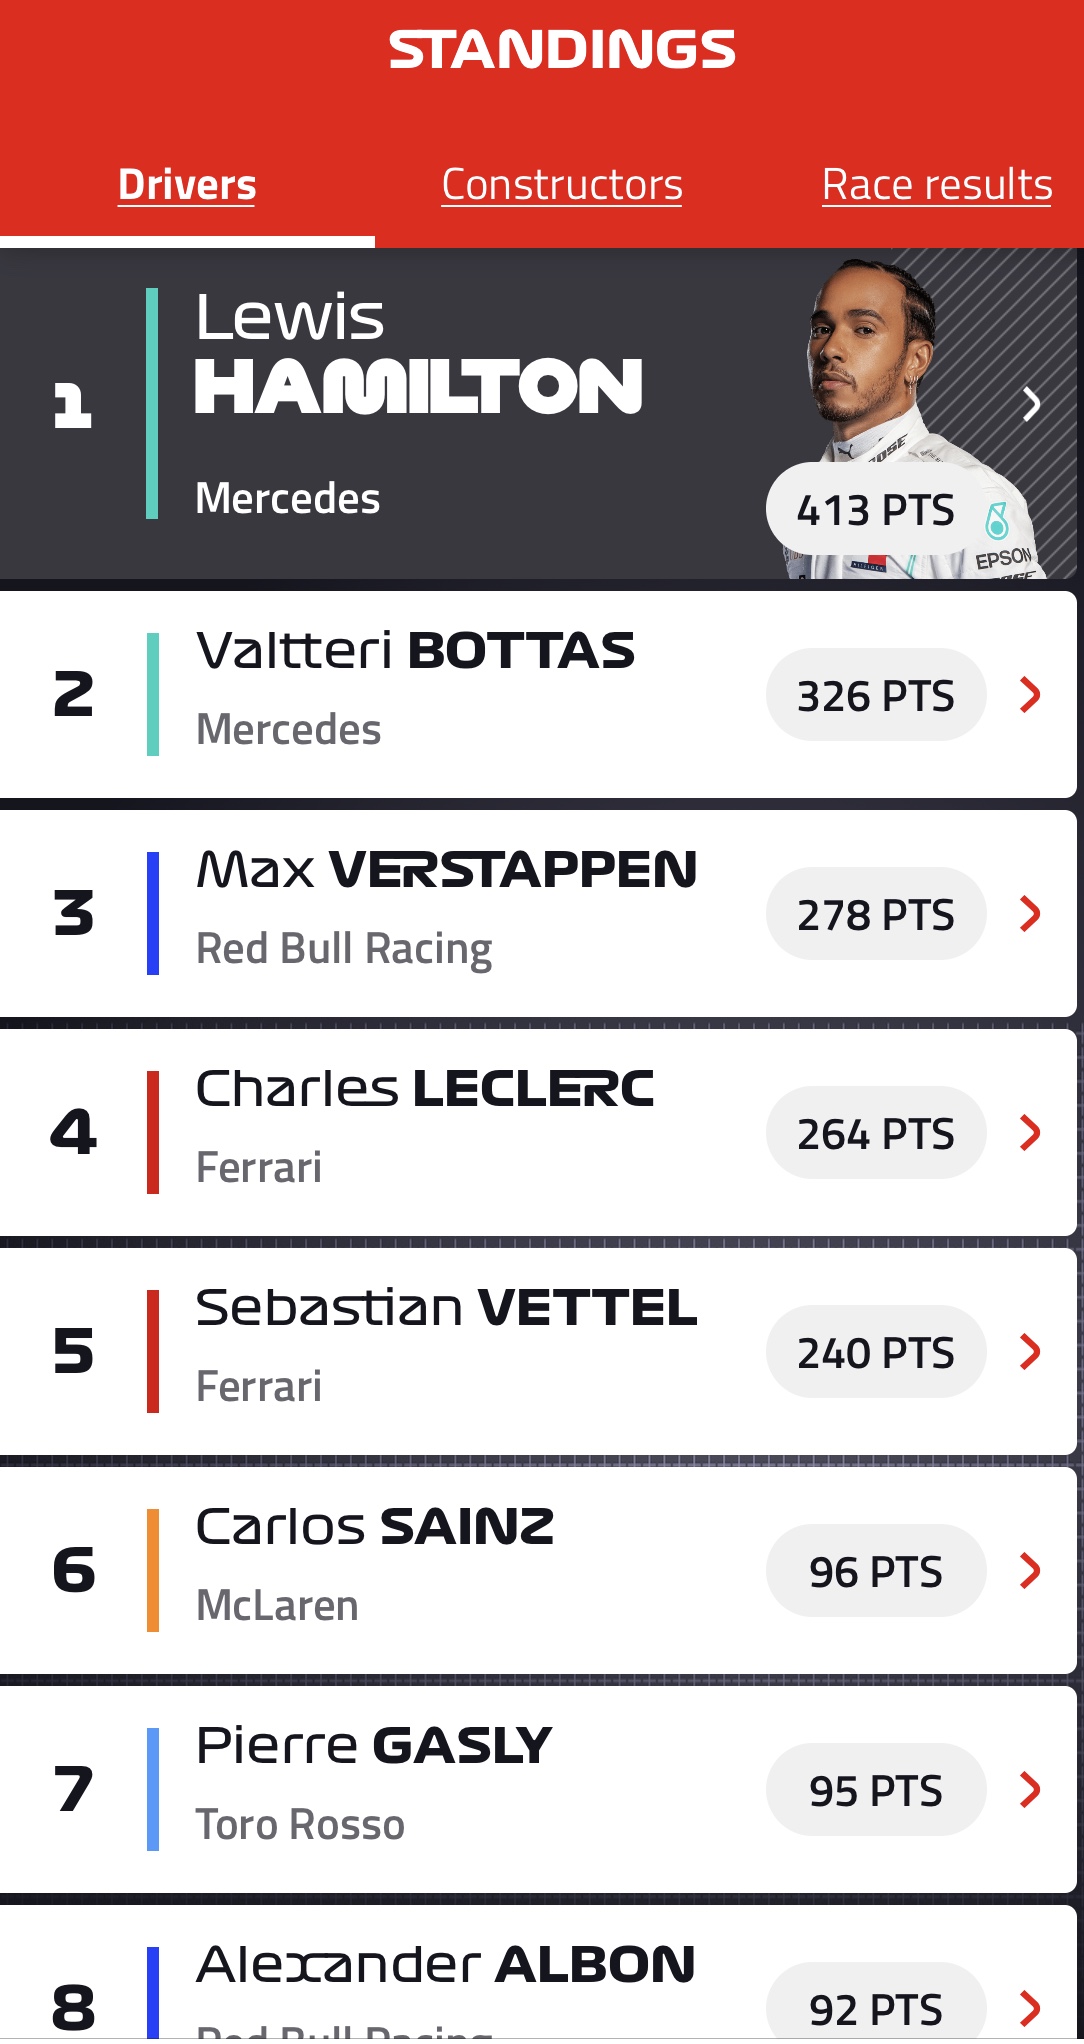Open the Race results tab

tap(937, 185)
